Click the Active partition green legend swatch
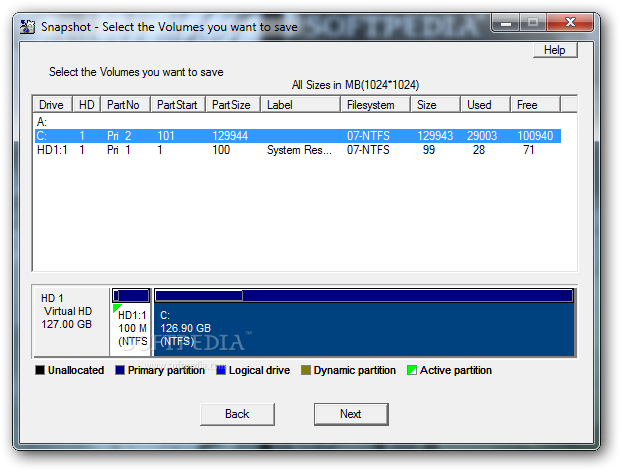The width and height of the screenshot is (621, 471). [412, 371]
